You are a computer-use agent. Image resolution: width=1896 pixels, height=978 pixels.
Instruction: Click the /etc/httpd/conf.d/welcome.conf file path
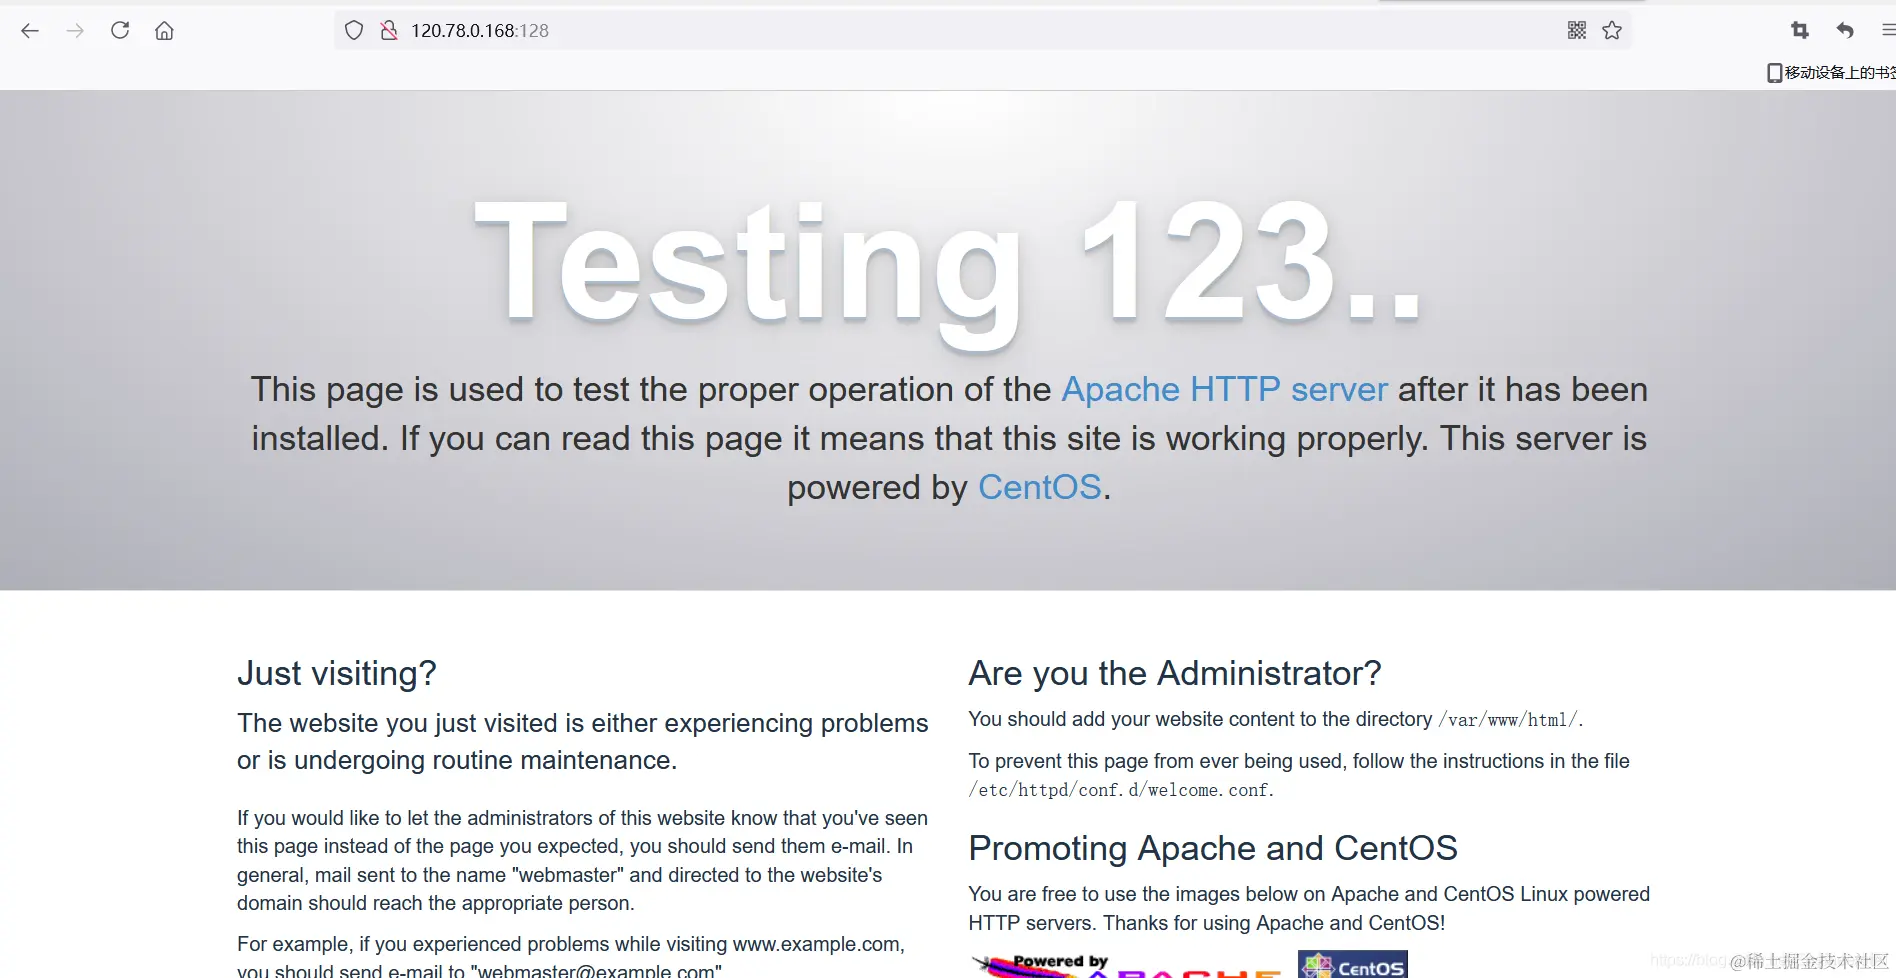click(1119, 790)
